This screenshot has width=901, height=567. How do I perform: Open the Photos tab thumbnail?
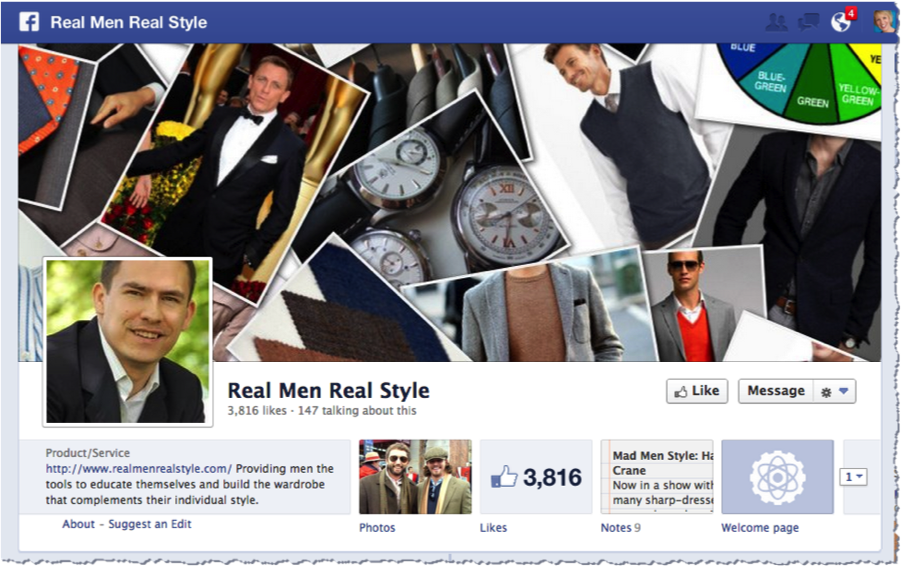coord(415,477)
